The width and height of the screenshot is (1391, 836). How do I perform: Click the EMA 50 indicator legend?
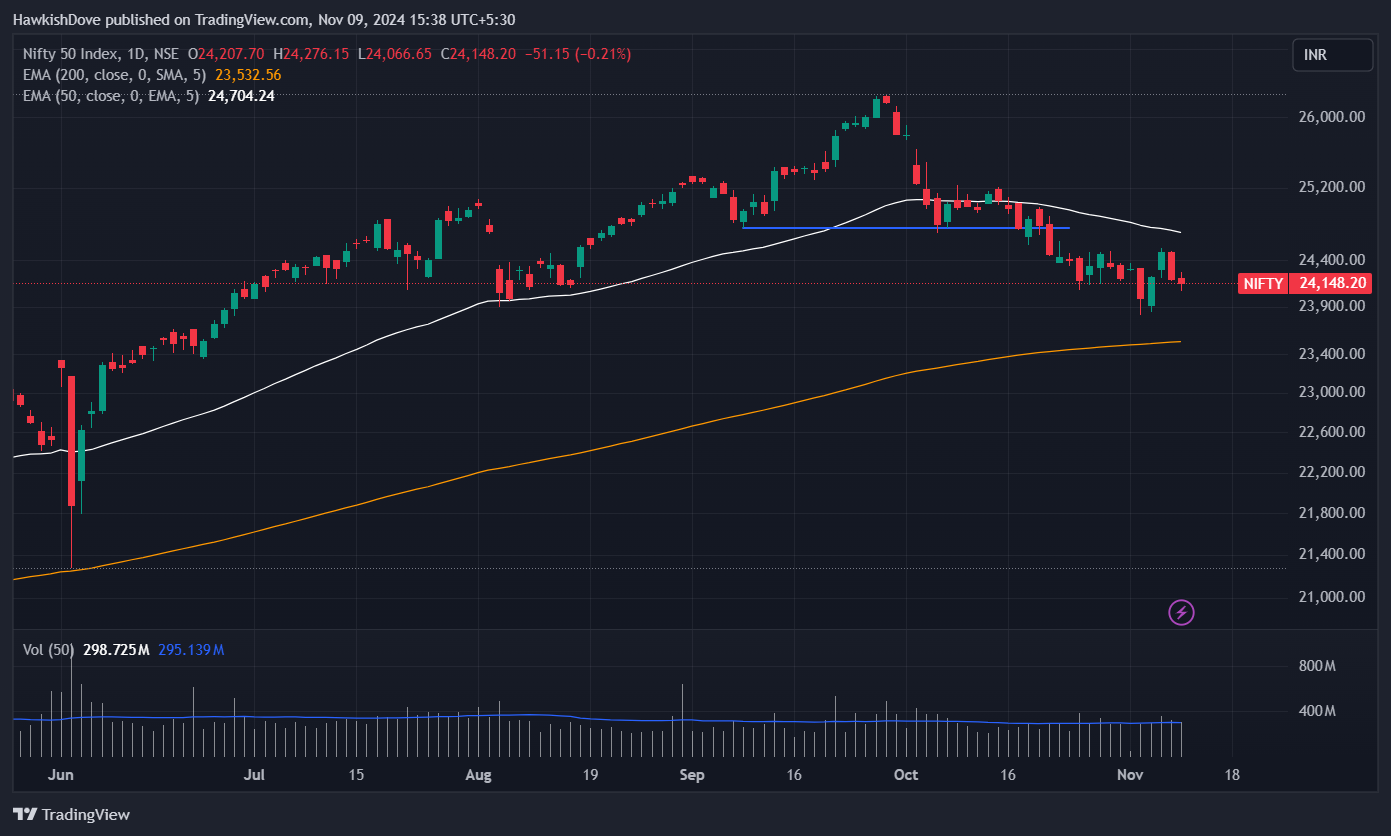[112, 96]
